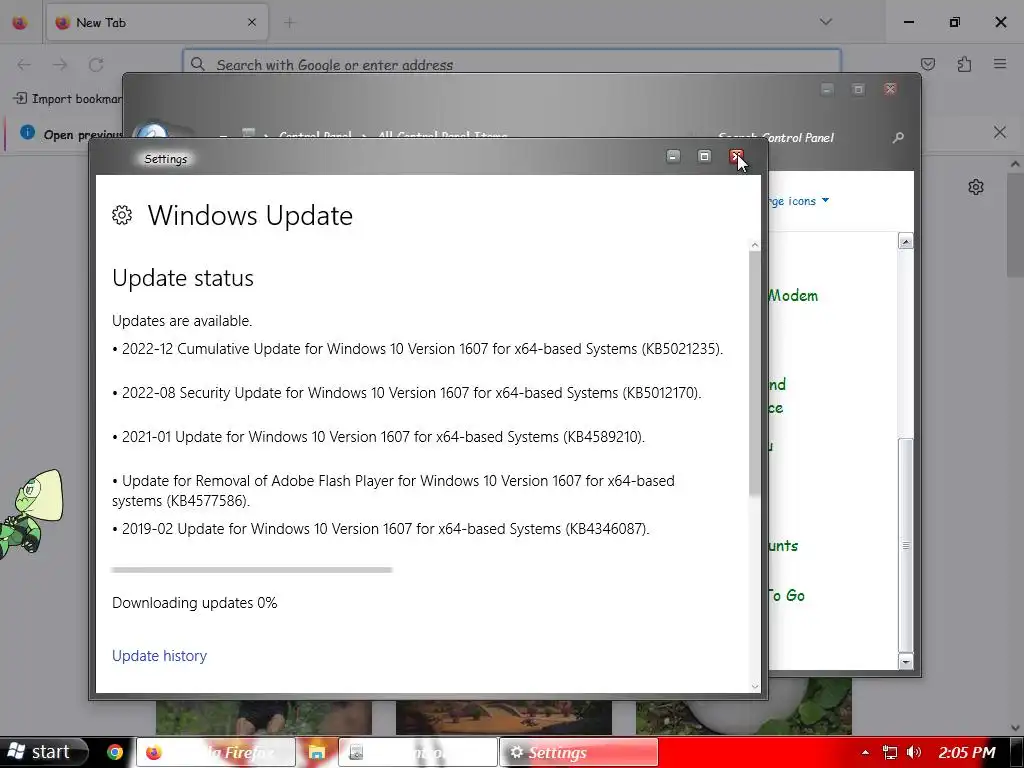The width and height of the screenshot is (1024, 768).
Task: Open the Firefox Pocket save icon
Action: [x=927, y=64]
